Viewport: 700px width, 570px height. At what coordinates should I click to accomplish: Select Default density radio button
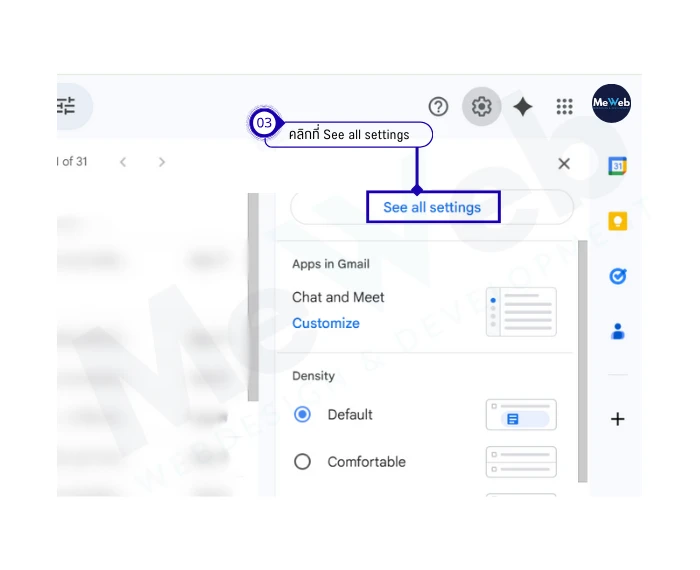click(x=303, y=414)
